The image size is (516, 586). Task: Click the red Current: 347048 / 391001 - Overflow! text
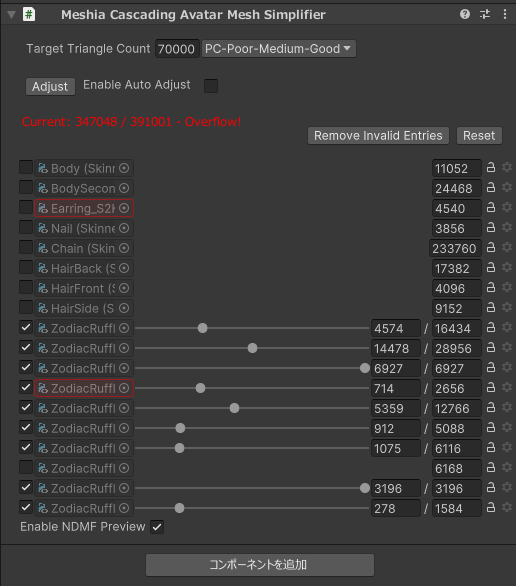tap(132, 122)
